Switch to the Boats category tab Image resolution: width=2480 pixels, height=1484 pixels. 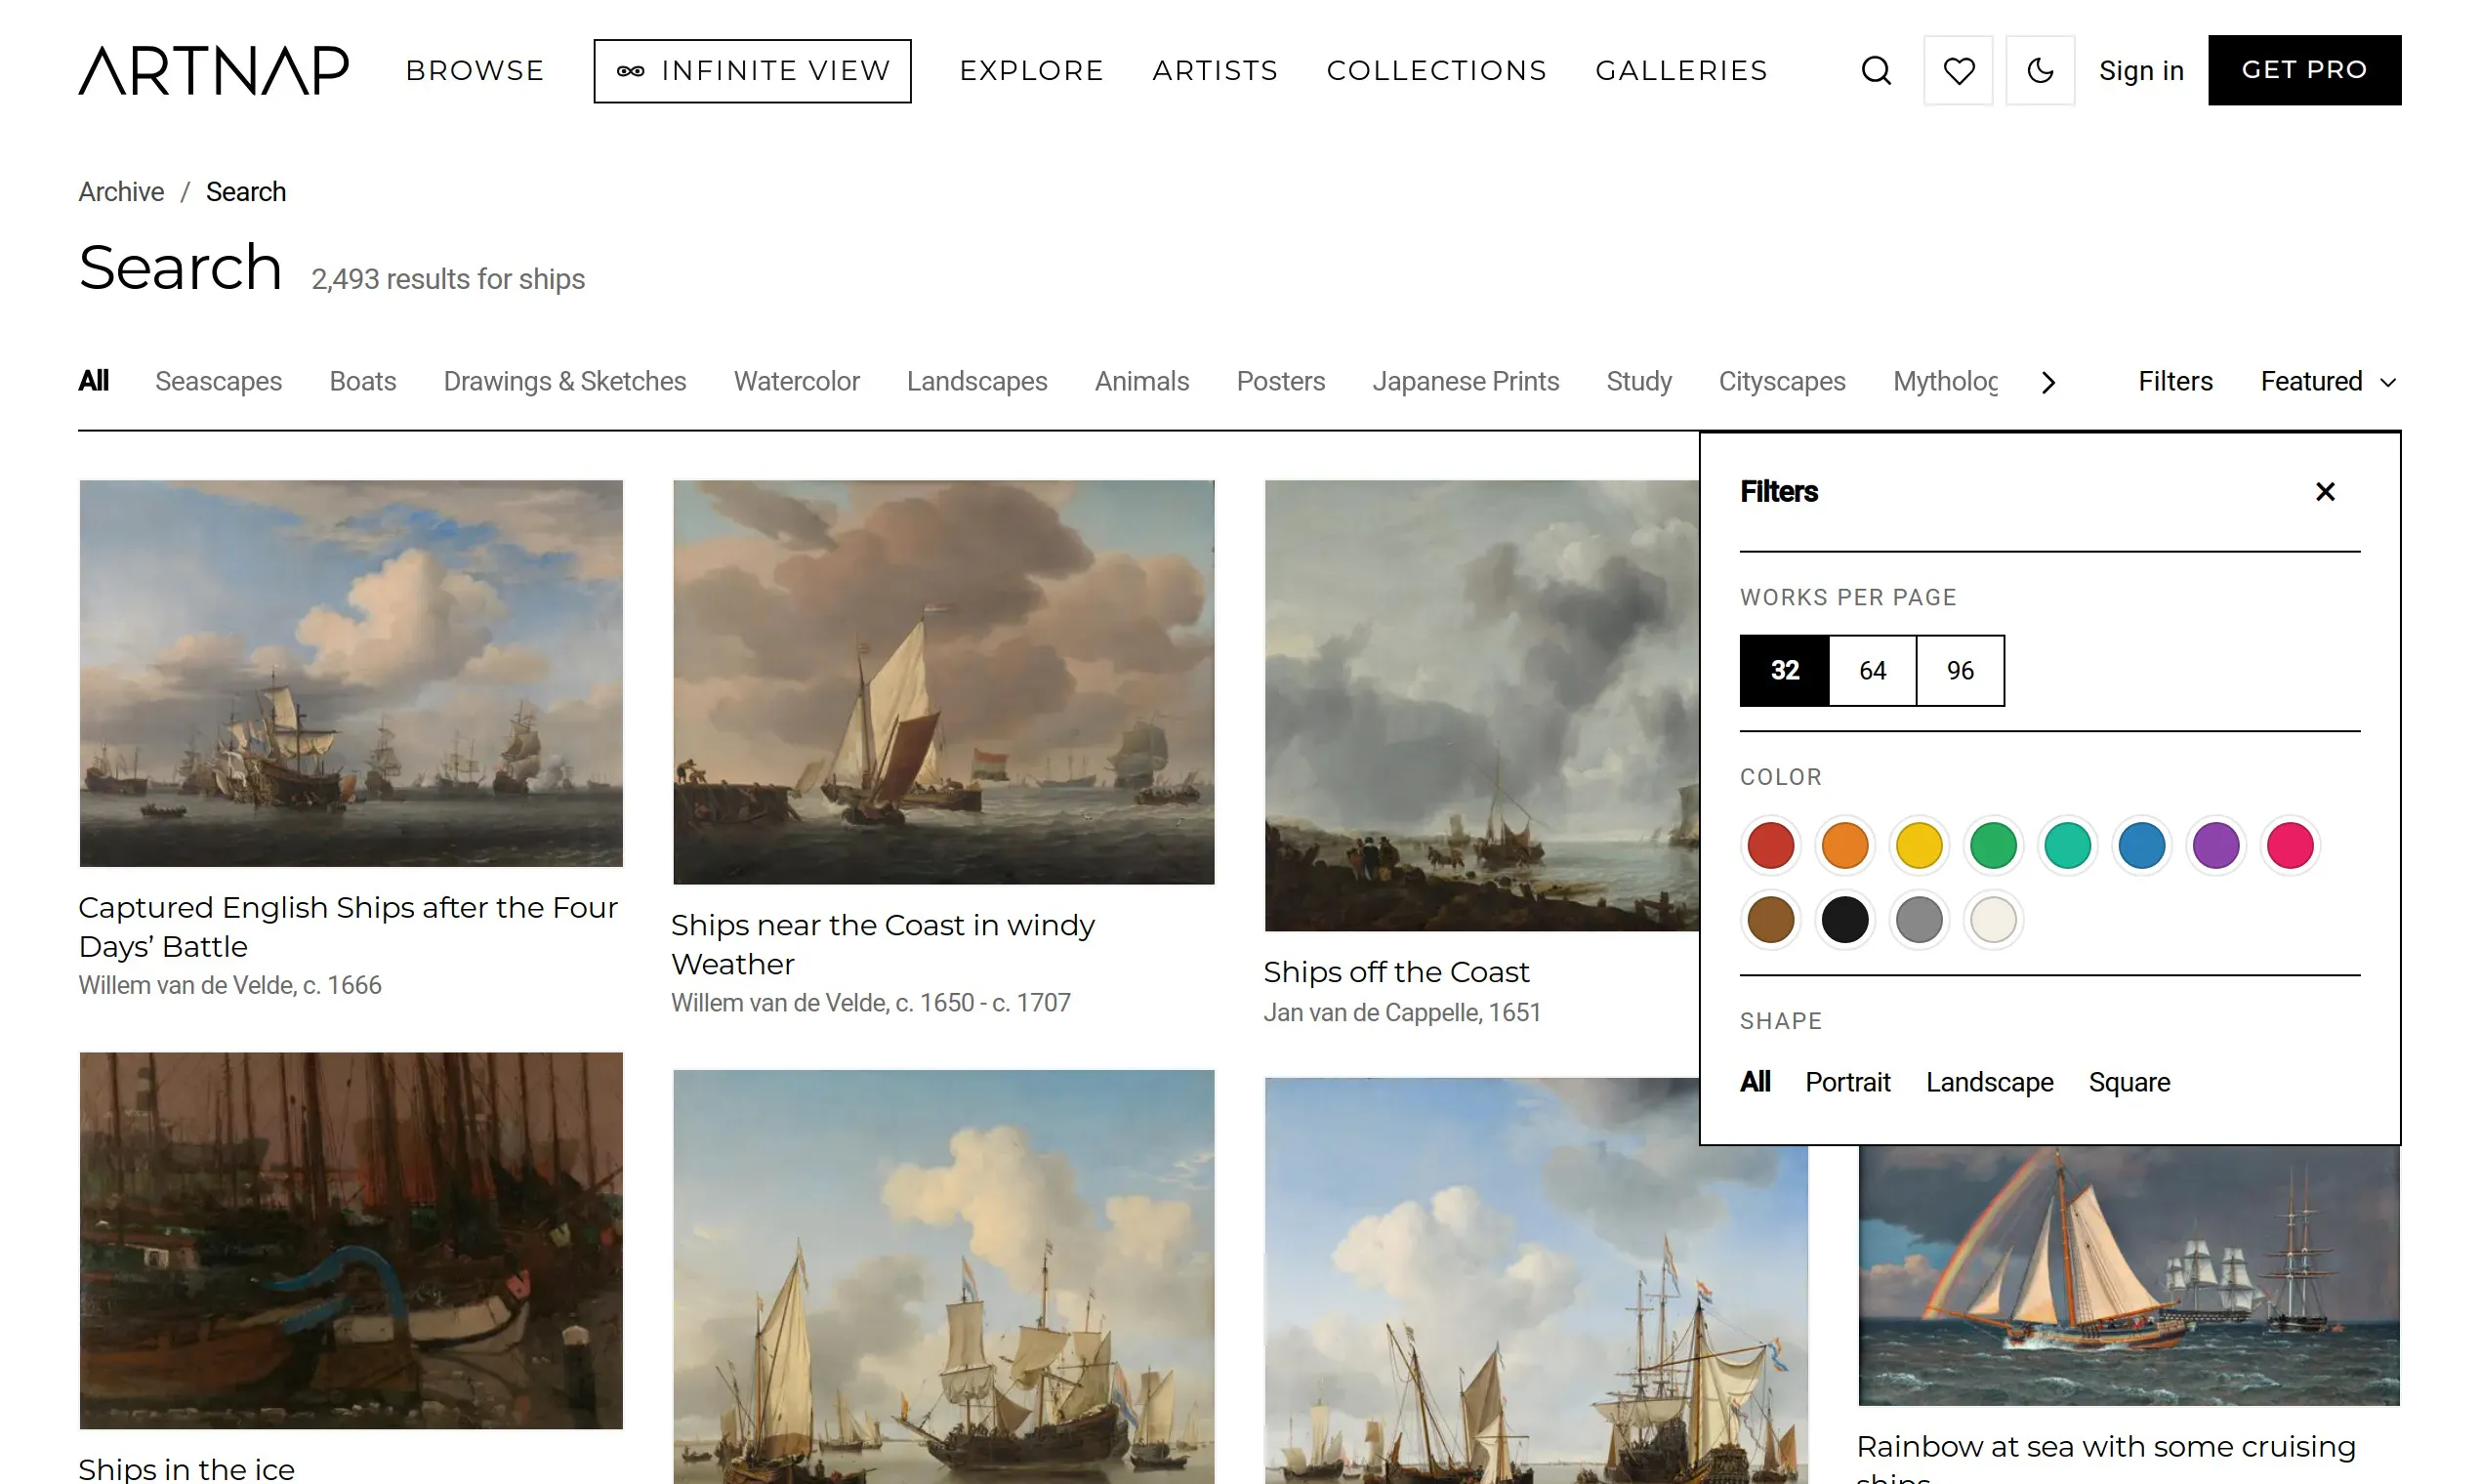363,381
